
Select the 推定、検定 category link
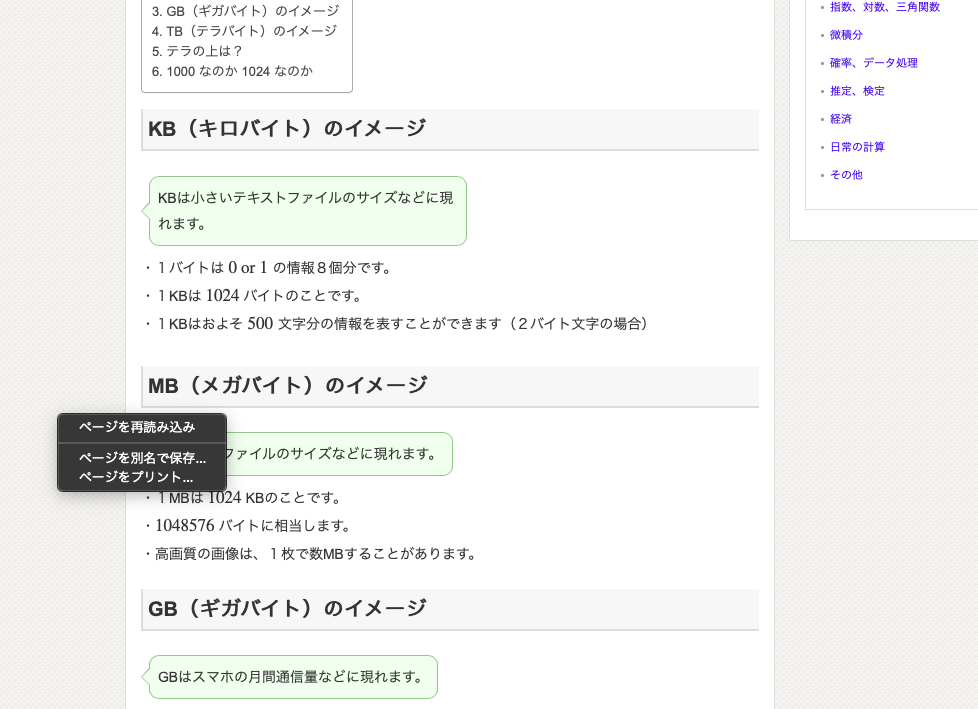(x=857, y=91)
